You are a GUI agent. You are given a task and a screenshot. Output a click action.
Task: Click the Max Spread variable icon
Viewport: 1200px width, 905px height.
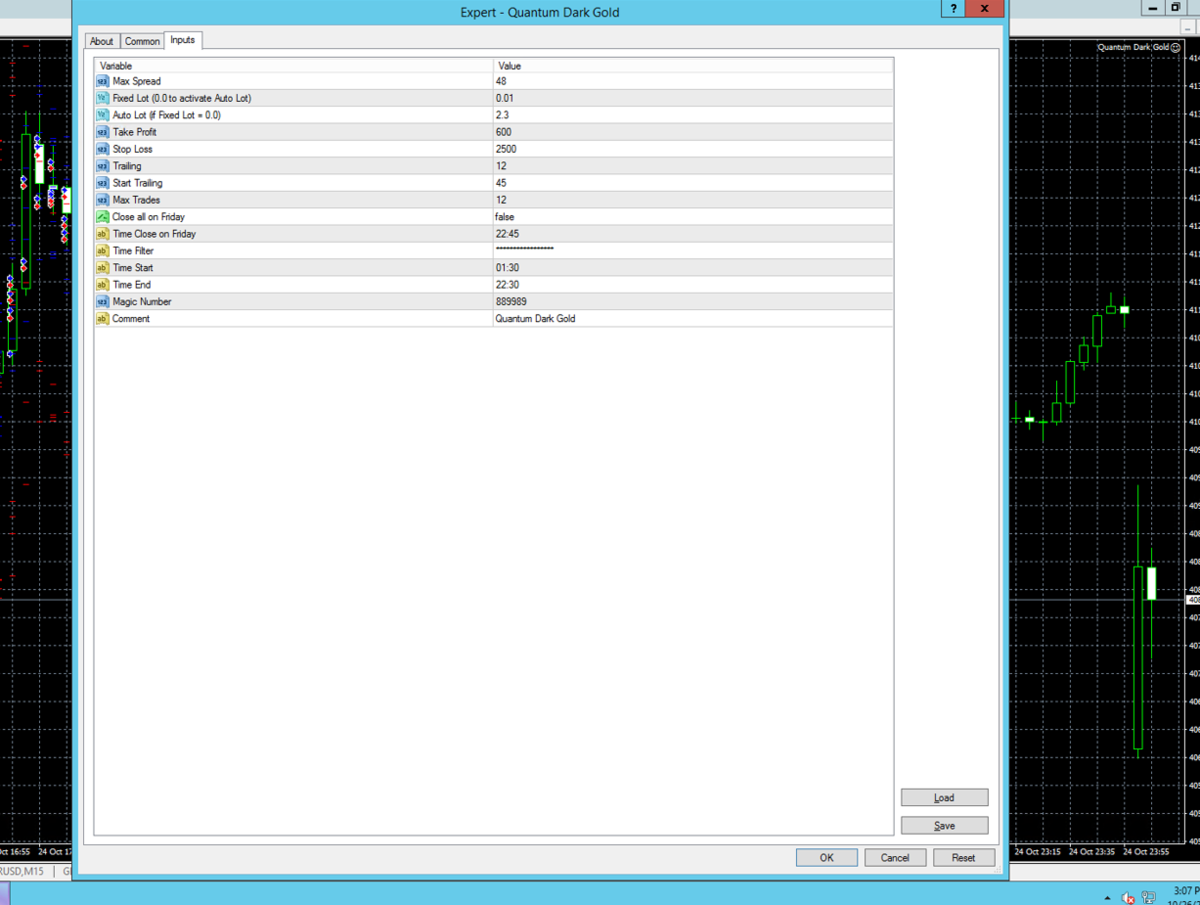102,81
